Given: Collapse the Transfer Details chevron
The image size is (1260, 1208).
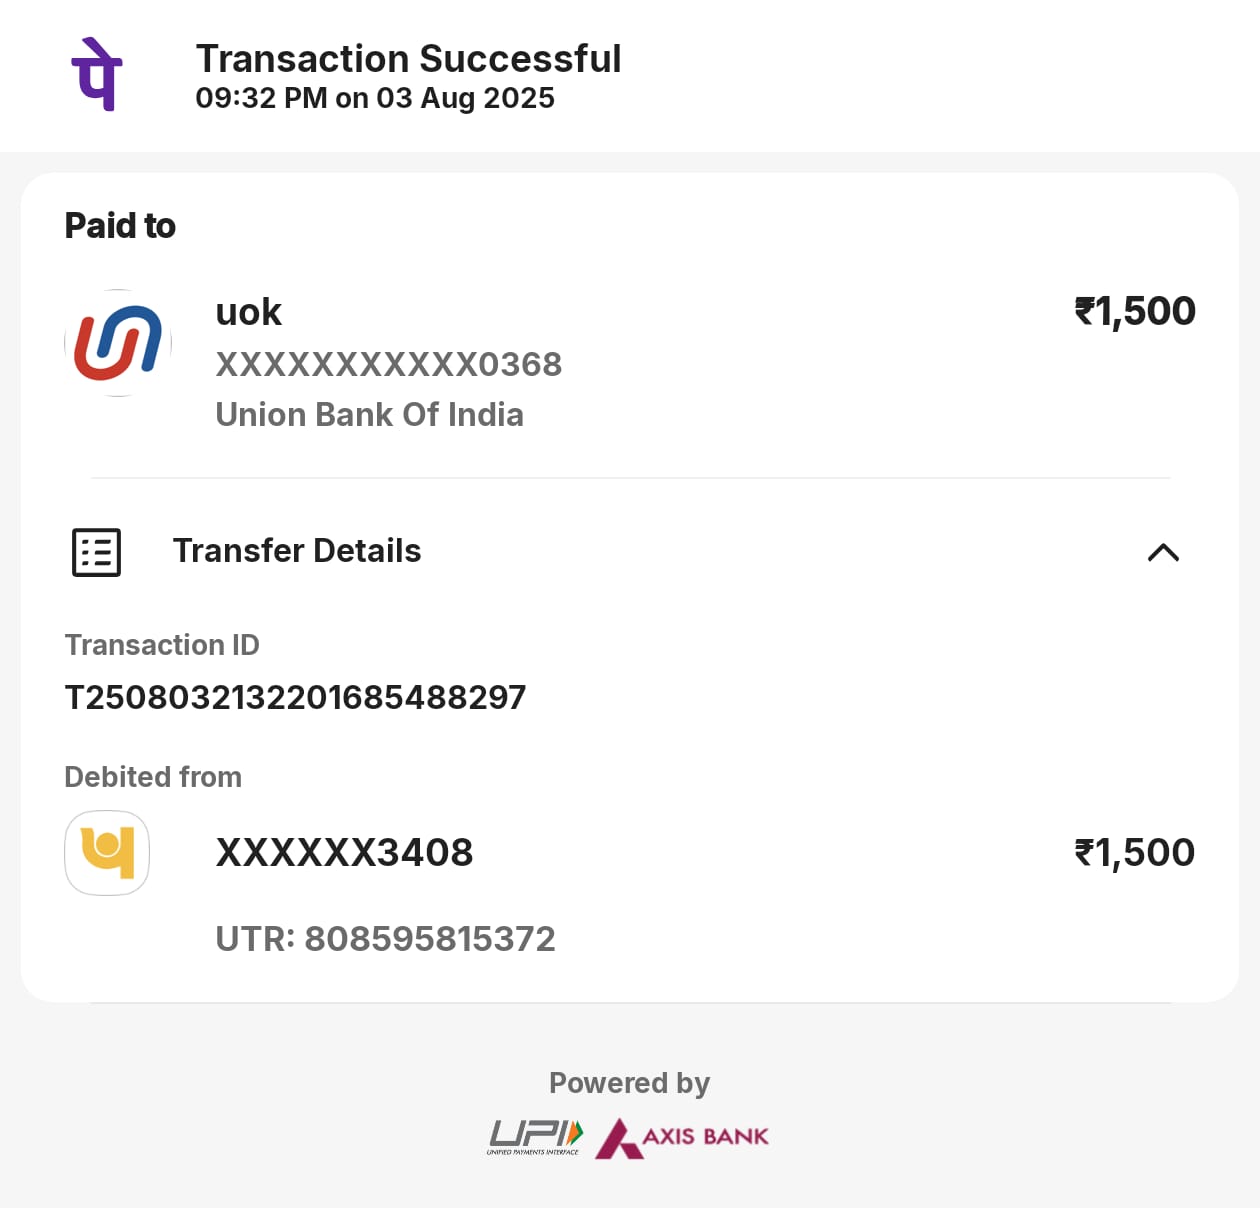Looking at the screenshot, I should [1163, 552].
